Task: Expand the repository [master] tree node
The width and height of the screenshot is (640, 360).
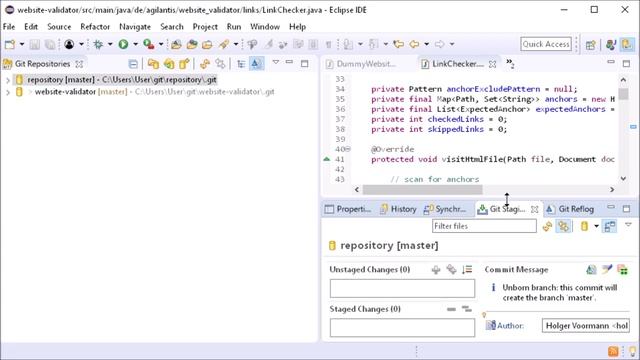Action: pyautogui.click(x=7, y=80)
